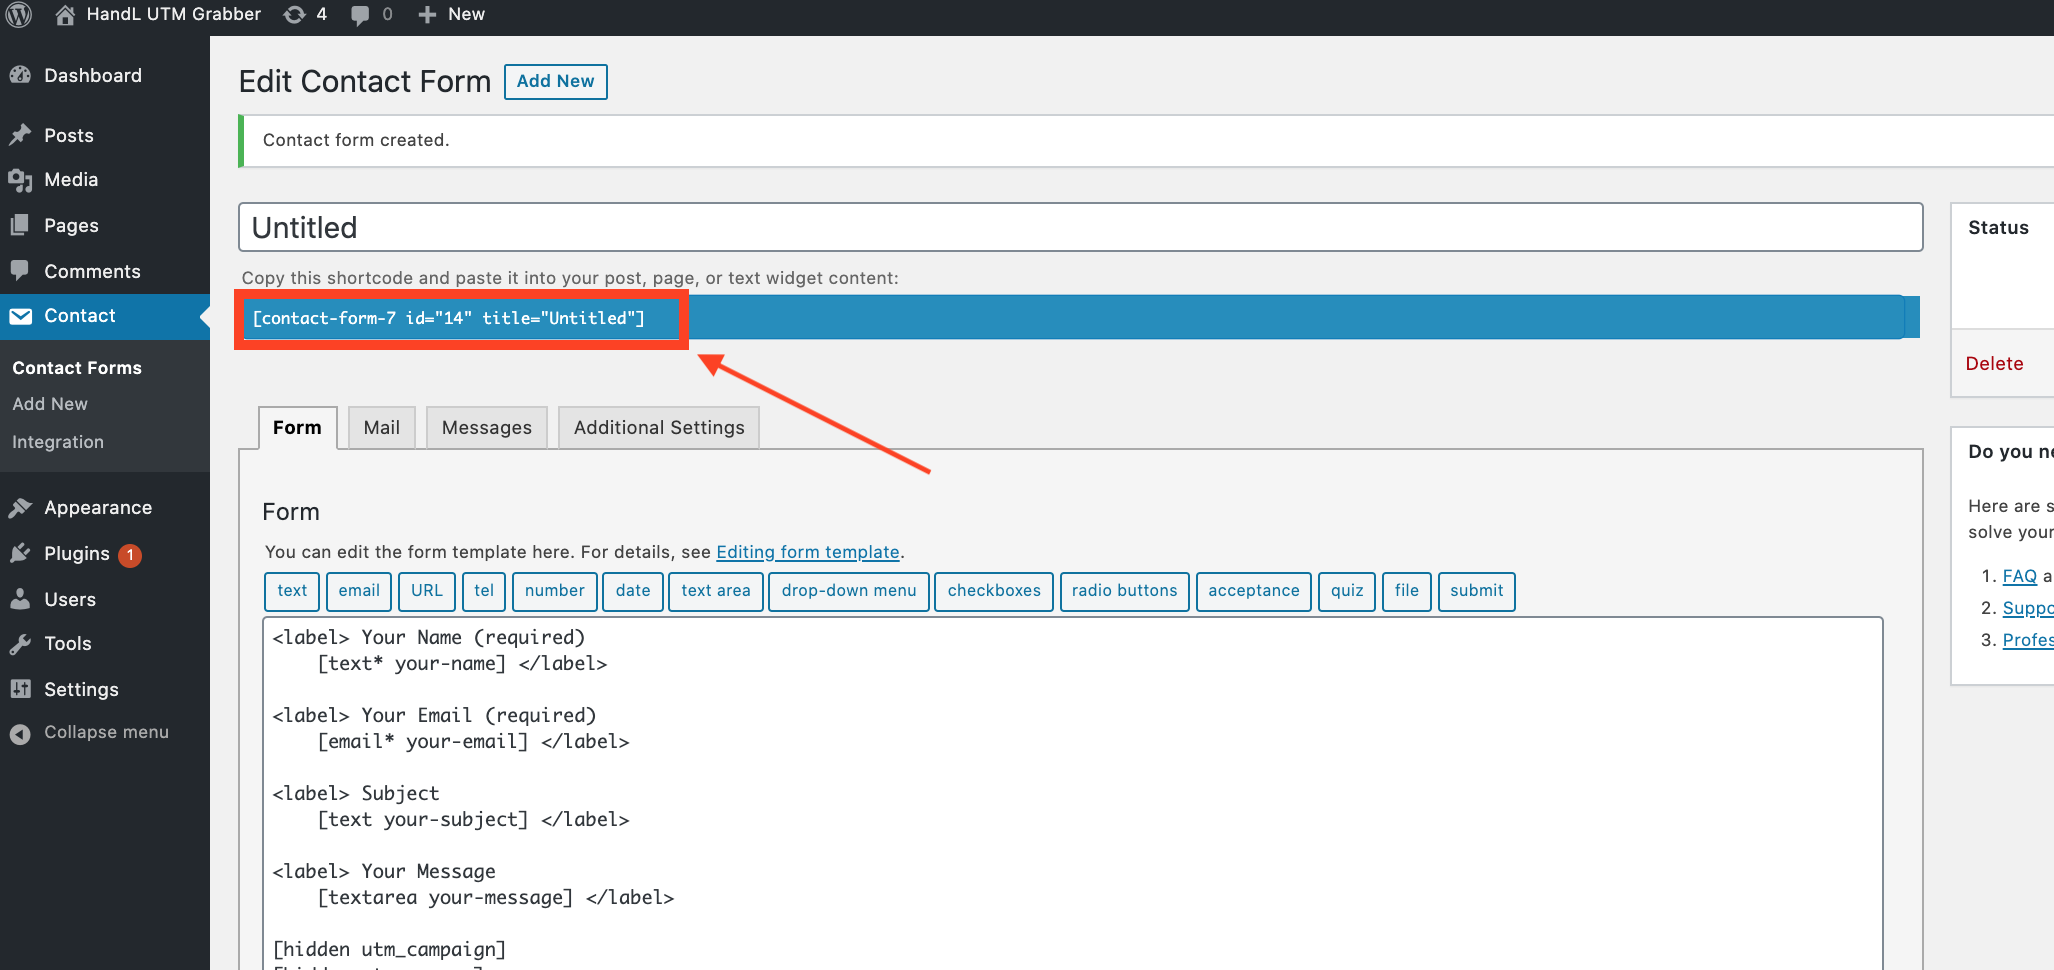Collapse the admin sidebar menu
This screenshot has height=970, width=2054.
click(x=105, y=733)
